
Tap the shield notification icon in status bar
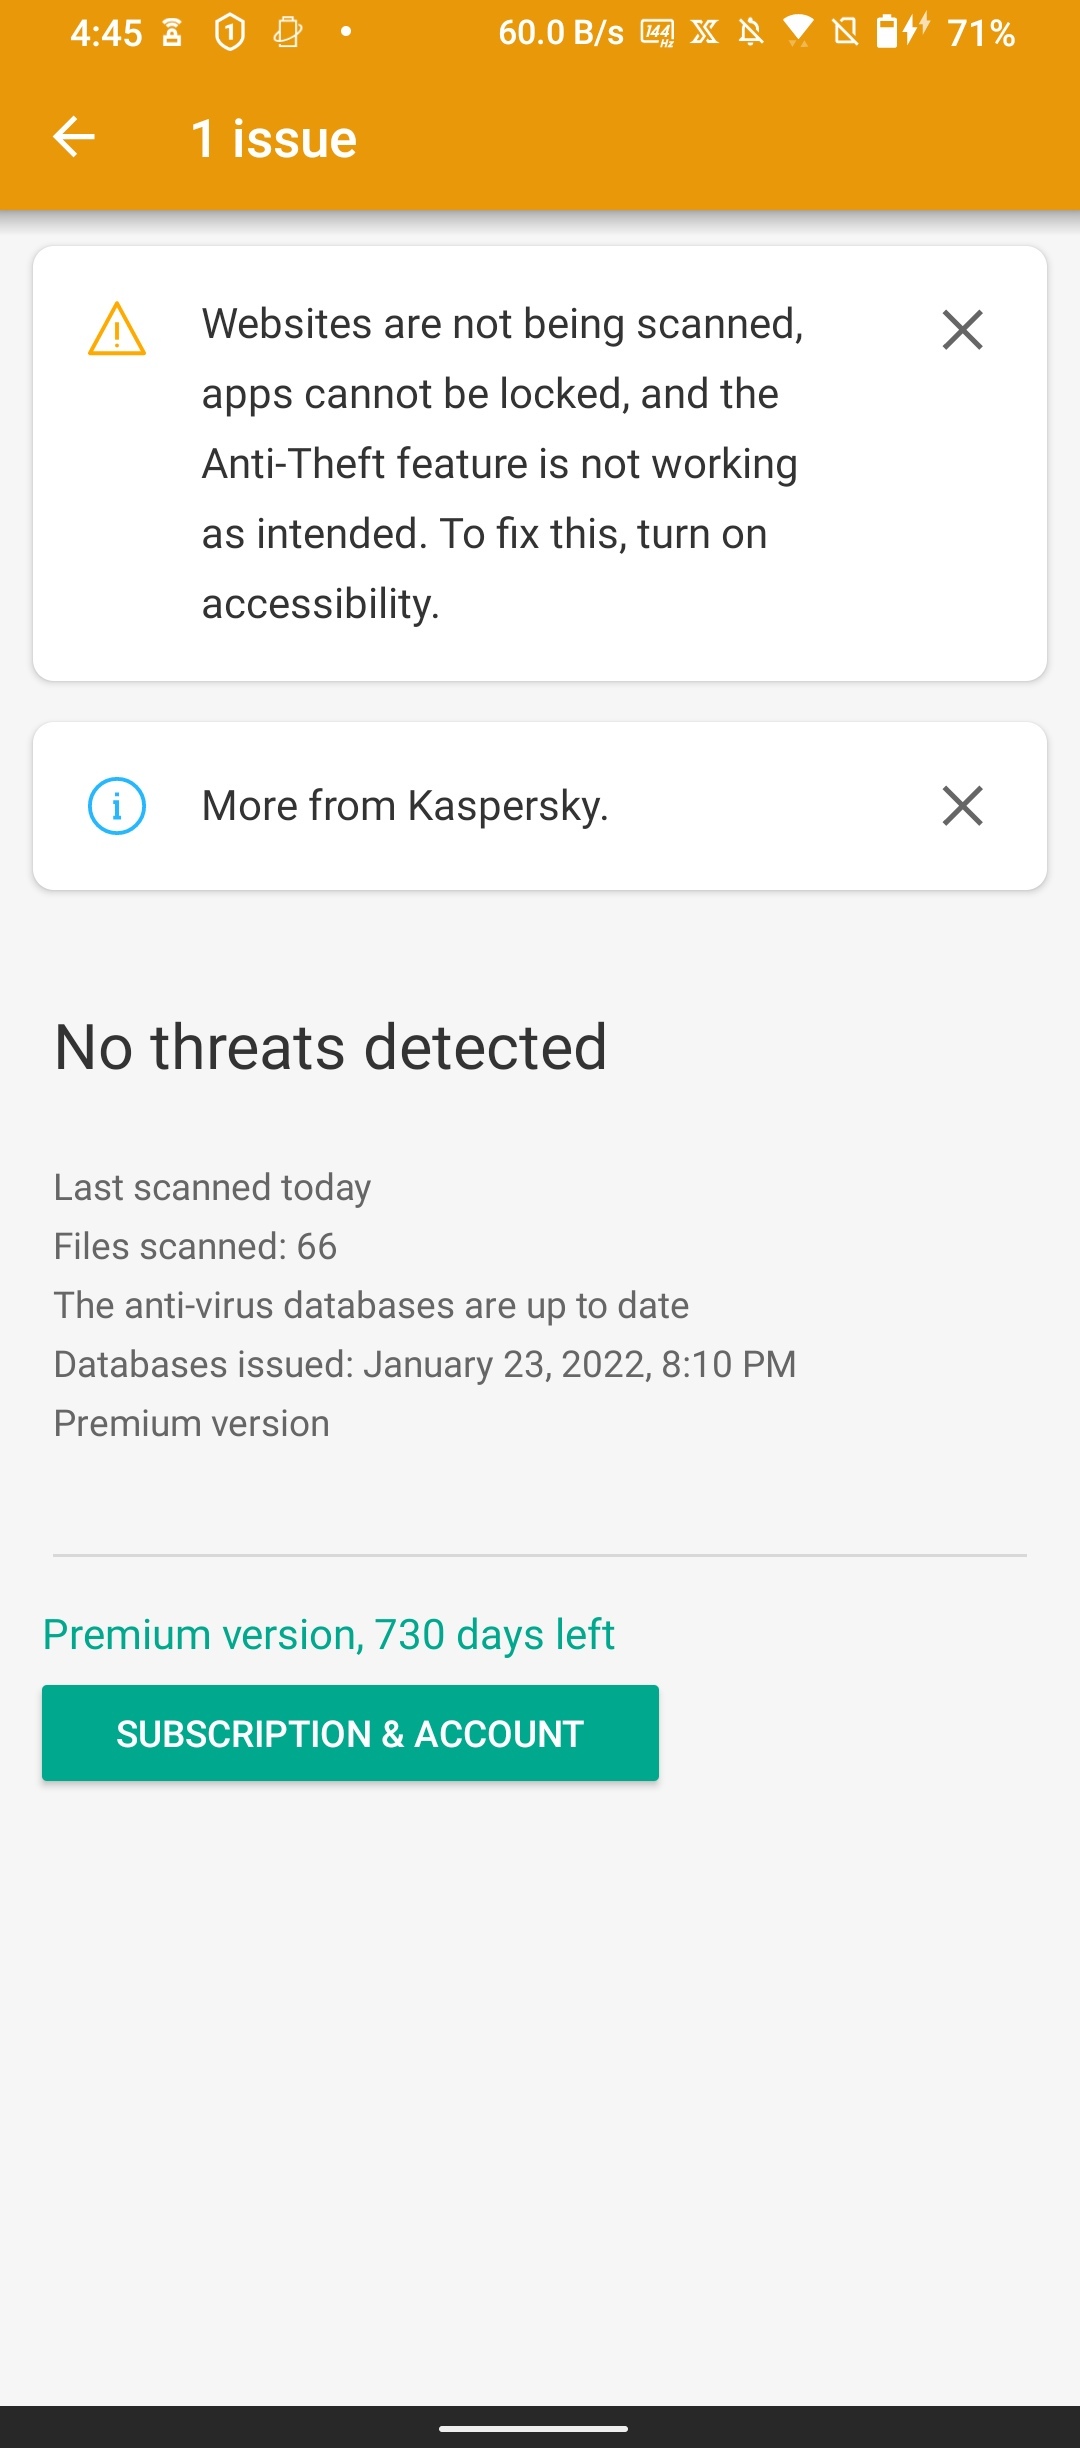(x=230, y=32)
